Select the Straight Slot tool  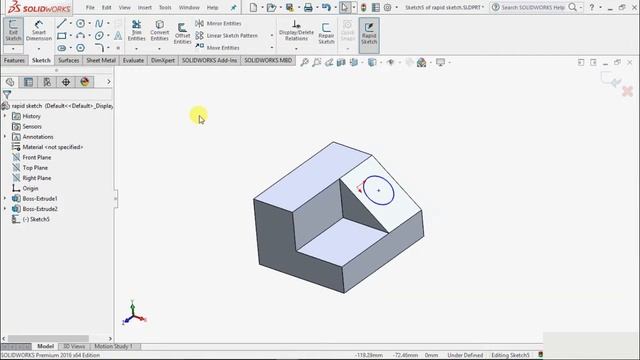pyautogui.click(x=62, y=48)
